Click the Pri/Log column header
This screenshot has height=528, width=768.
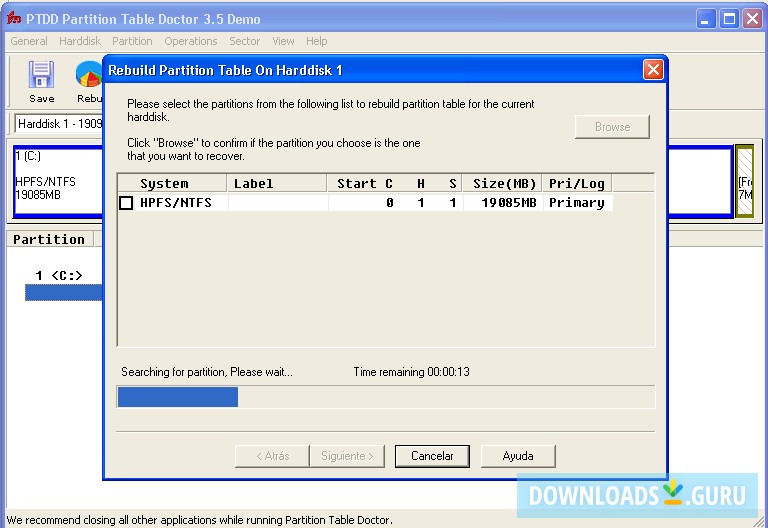[x=577, y=184]
